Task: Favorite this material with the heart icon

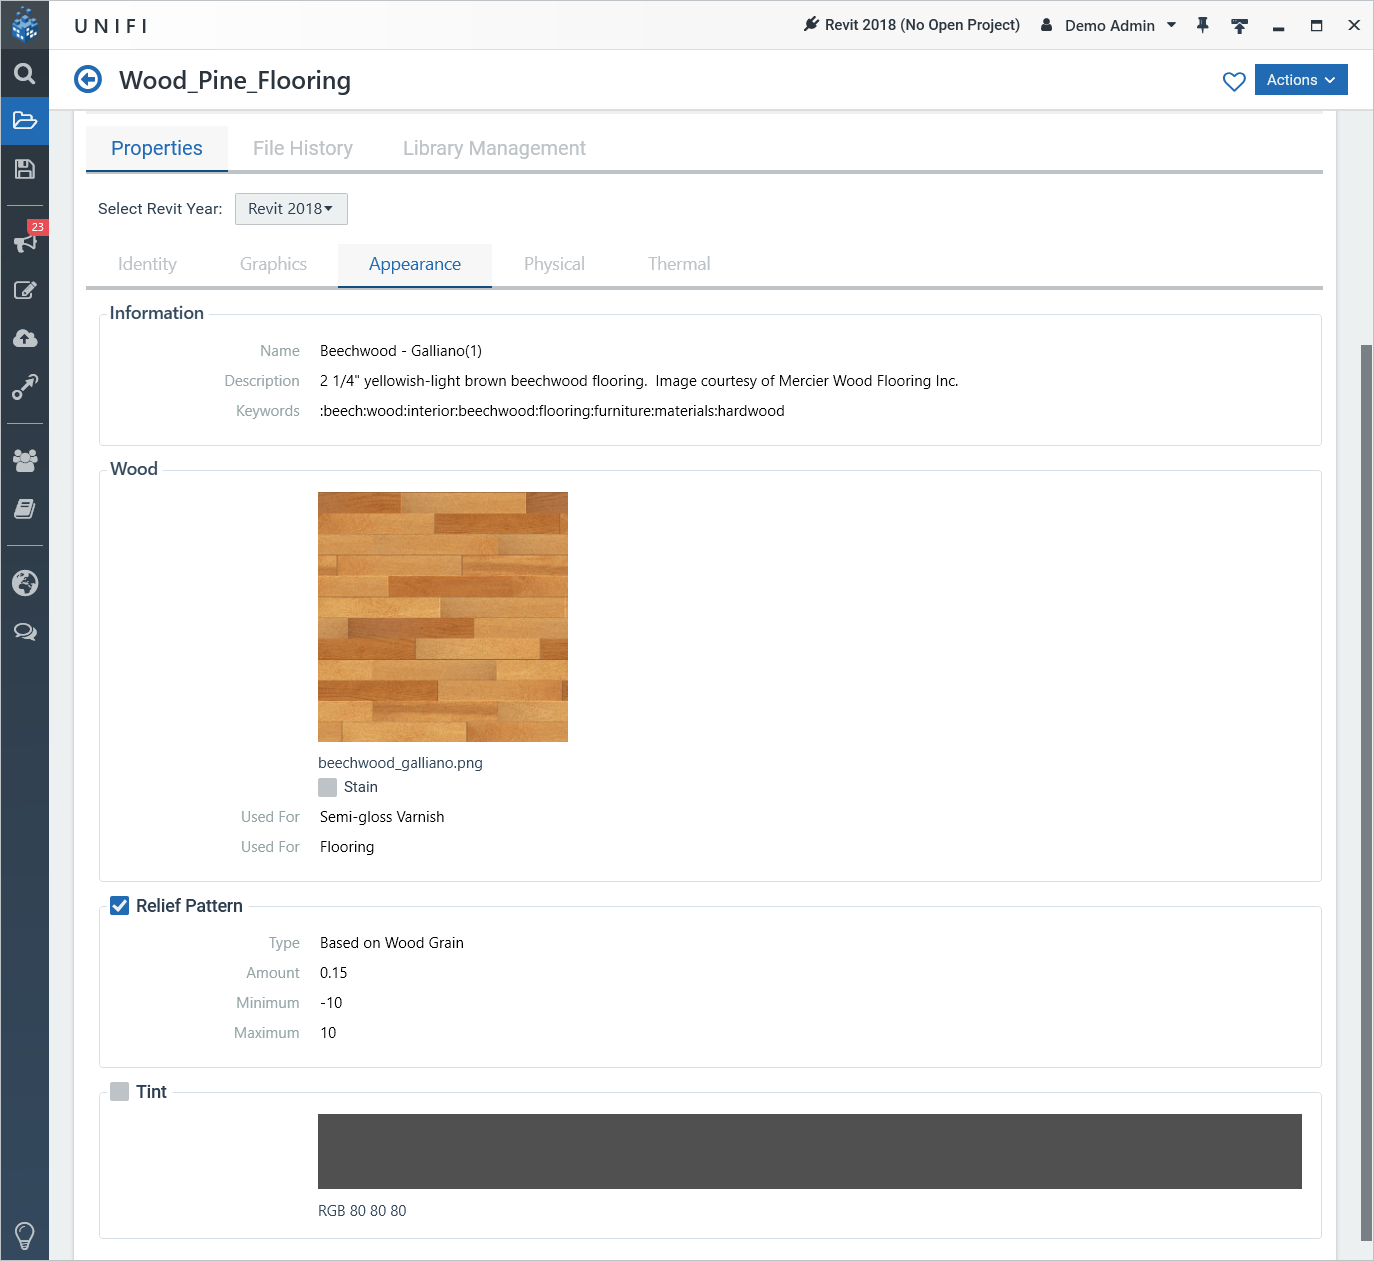Action: coord(1234,81)
